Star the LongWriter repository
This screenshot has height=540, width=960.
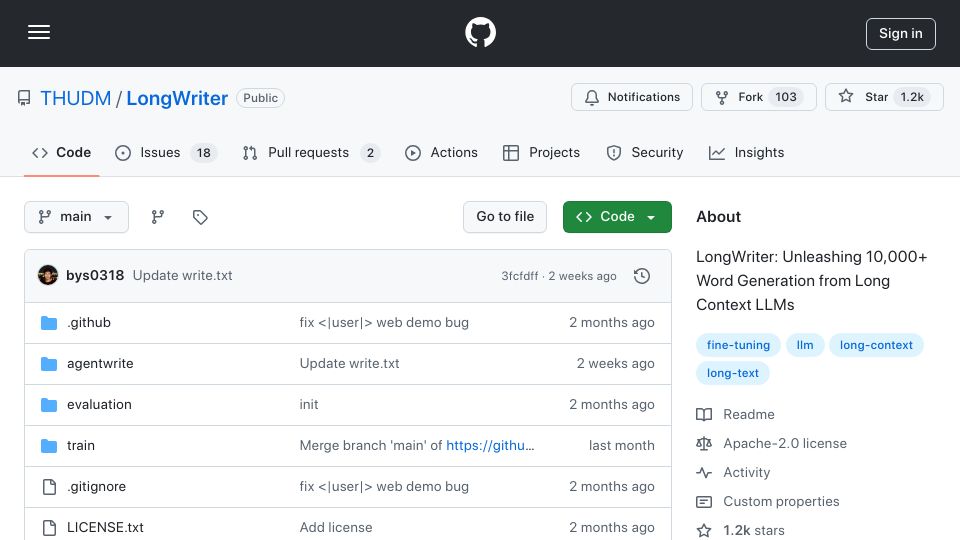pos(884,97)
